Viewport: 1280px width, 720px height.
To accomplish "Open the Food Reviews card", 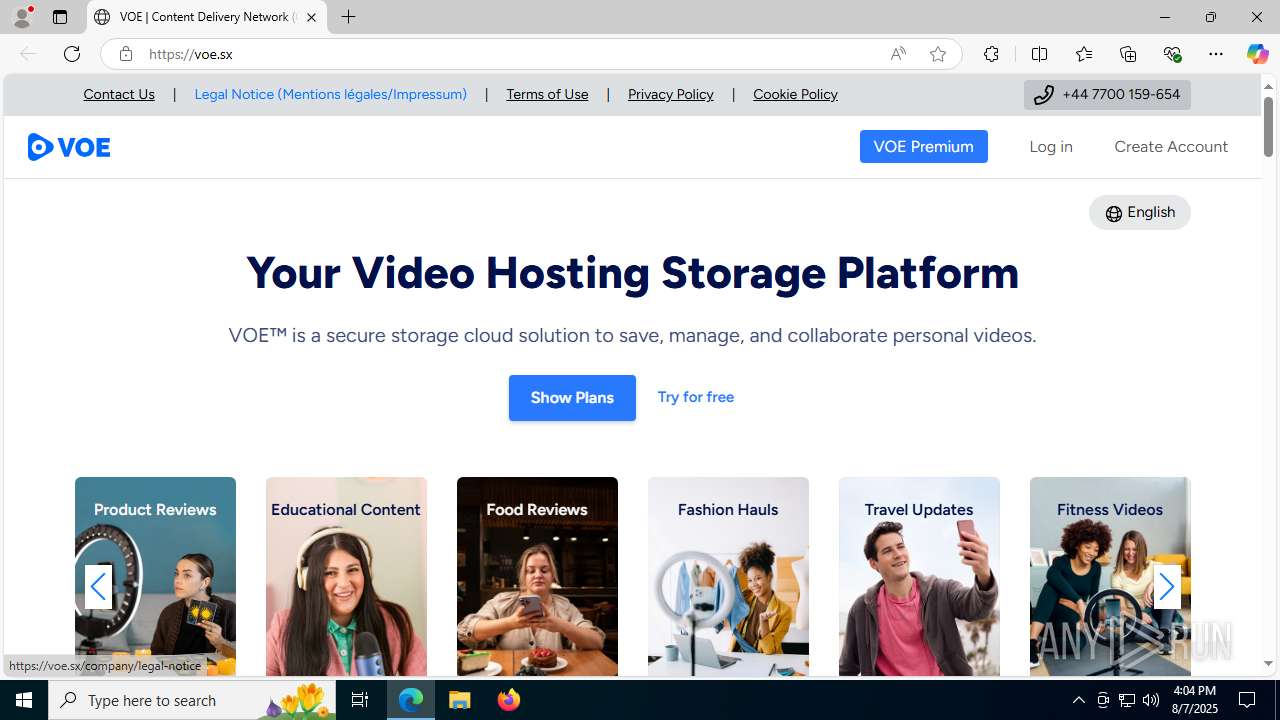I will 537,576.
